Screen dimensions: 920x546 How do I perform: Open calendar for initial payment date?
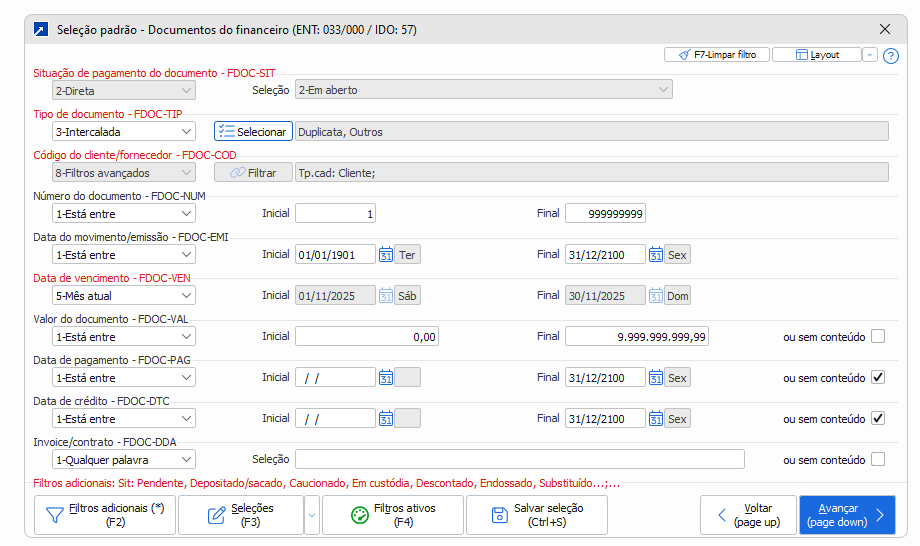pos(386,378)
